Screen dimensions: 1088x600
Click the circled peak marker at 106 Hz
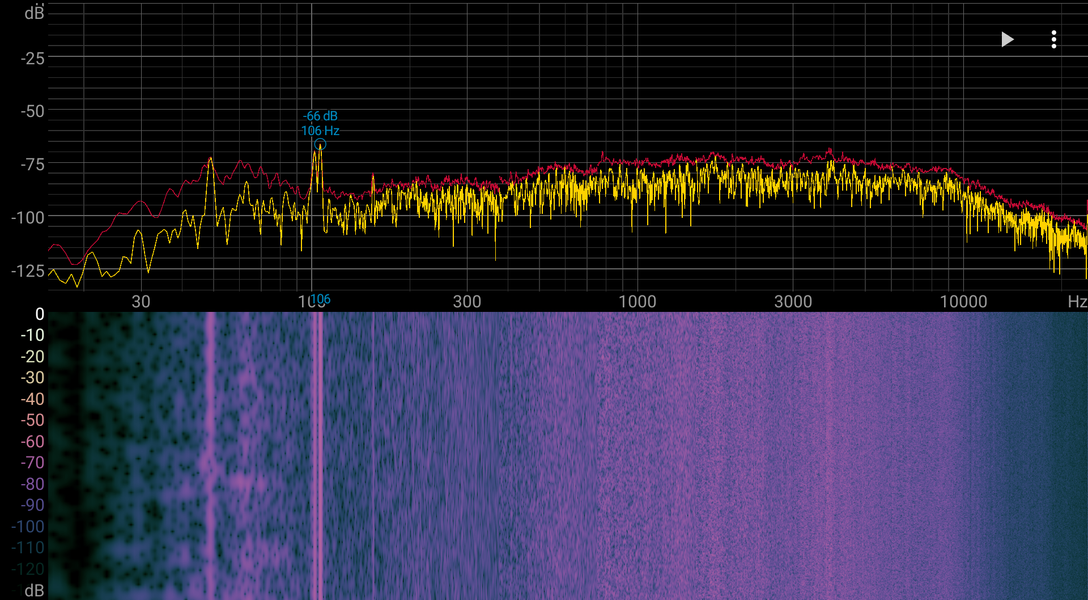[x=320, y=144]
